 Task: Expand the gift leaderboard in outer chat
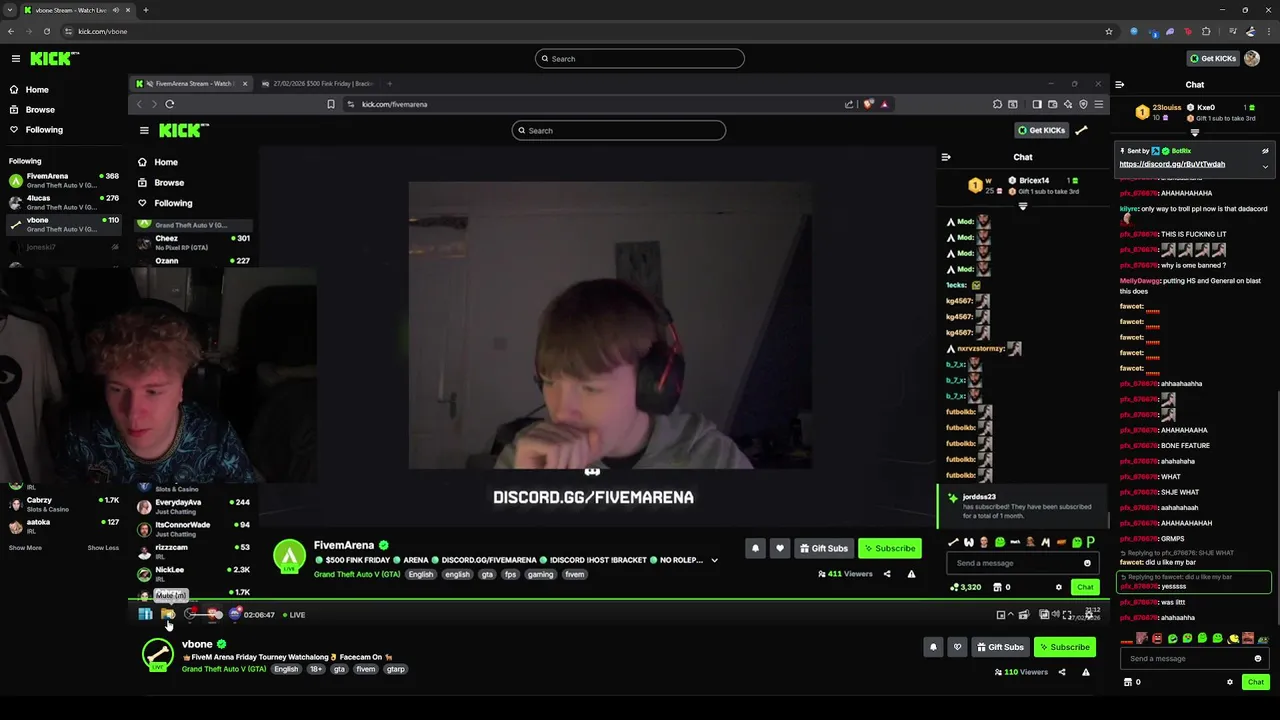1195,132
